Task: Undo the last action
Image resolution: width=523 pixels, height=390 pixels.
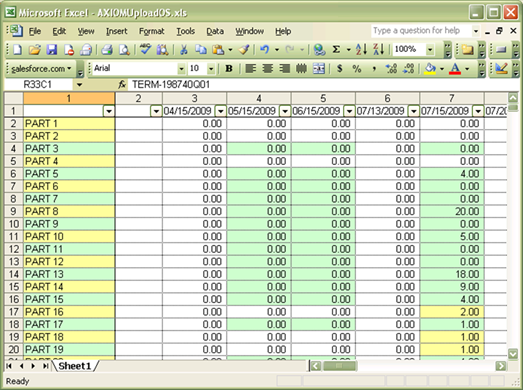Action: click(265, 50)
